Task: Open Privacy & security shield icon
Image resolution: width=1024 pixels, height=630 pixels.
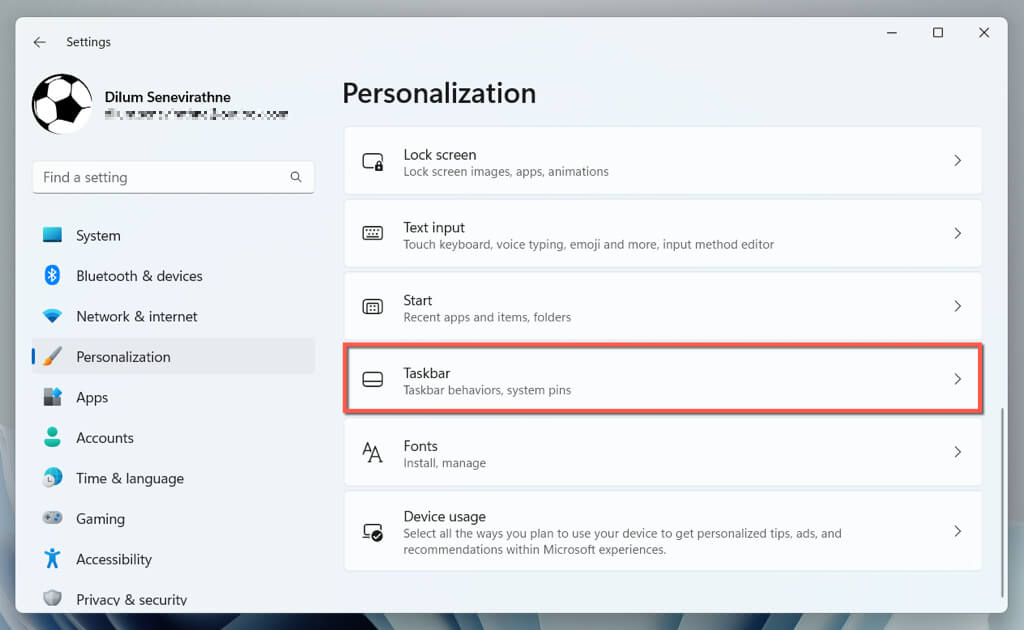Action: point(53,598)
